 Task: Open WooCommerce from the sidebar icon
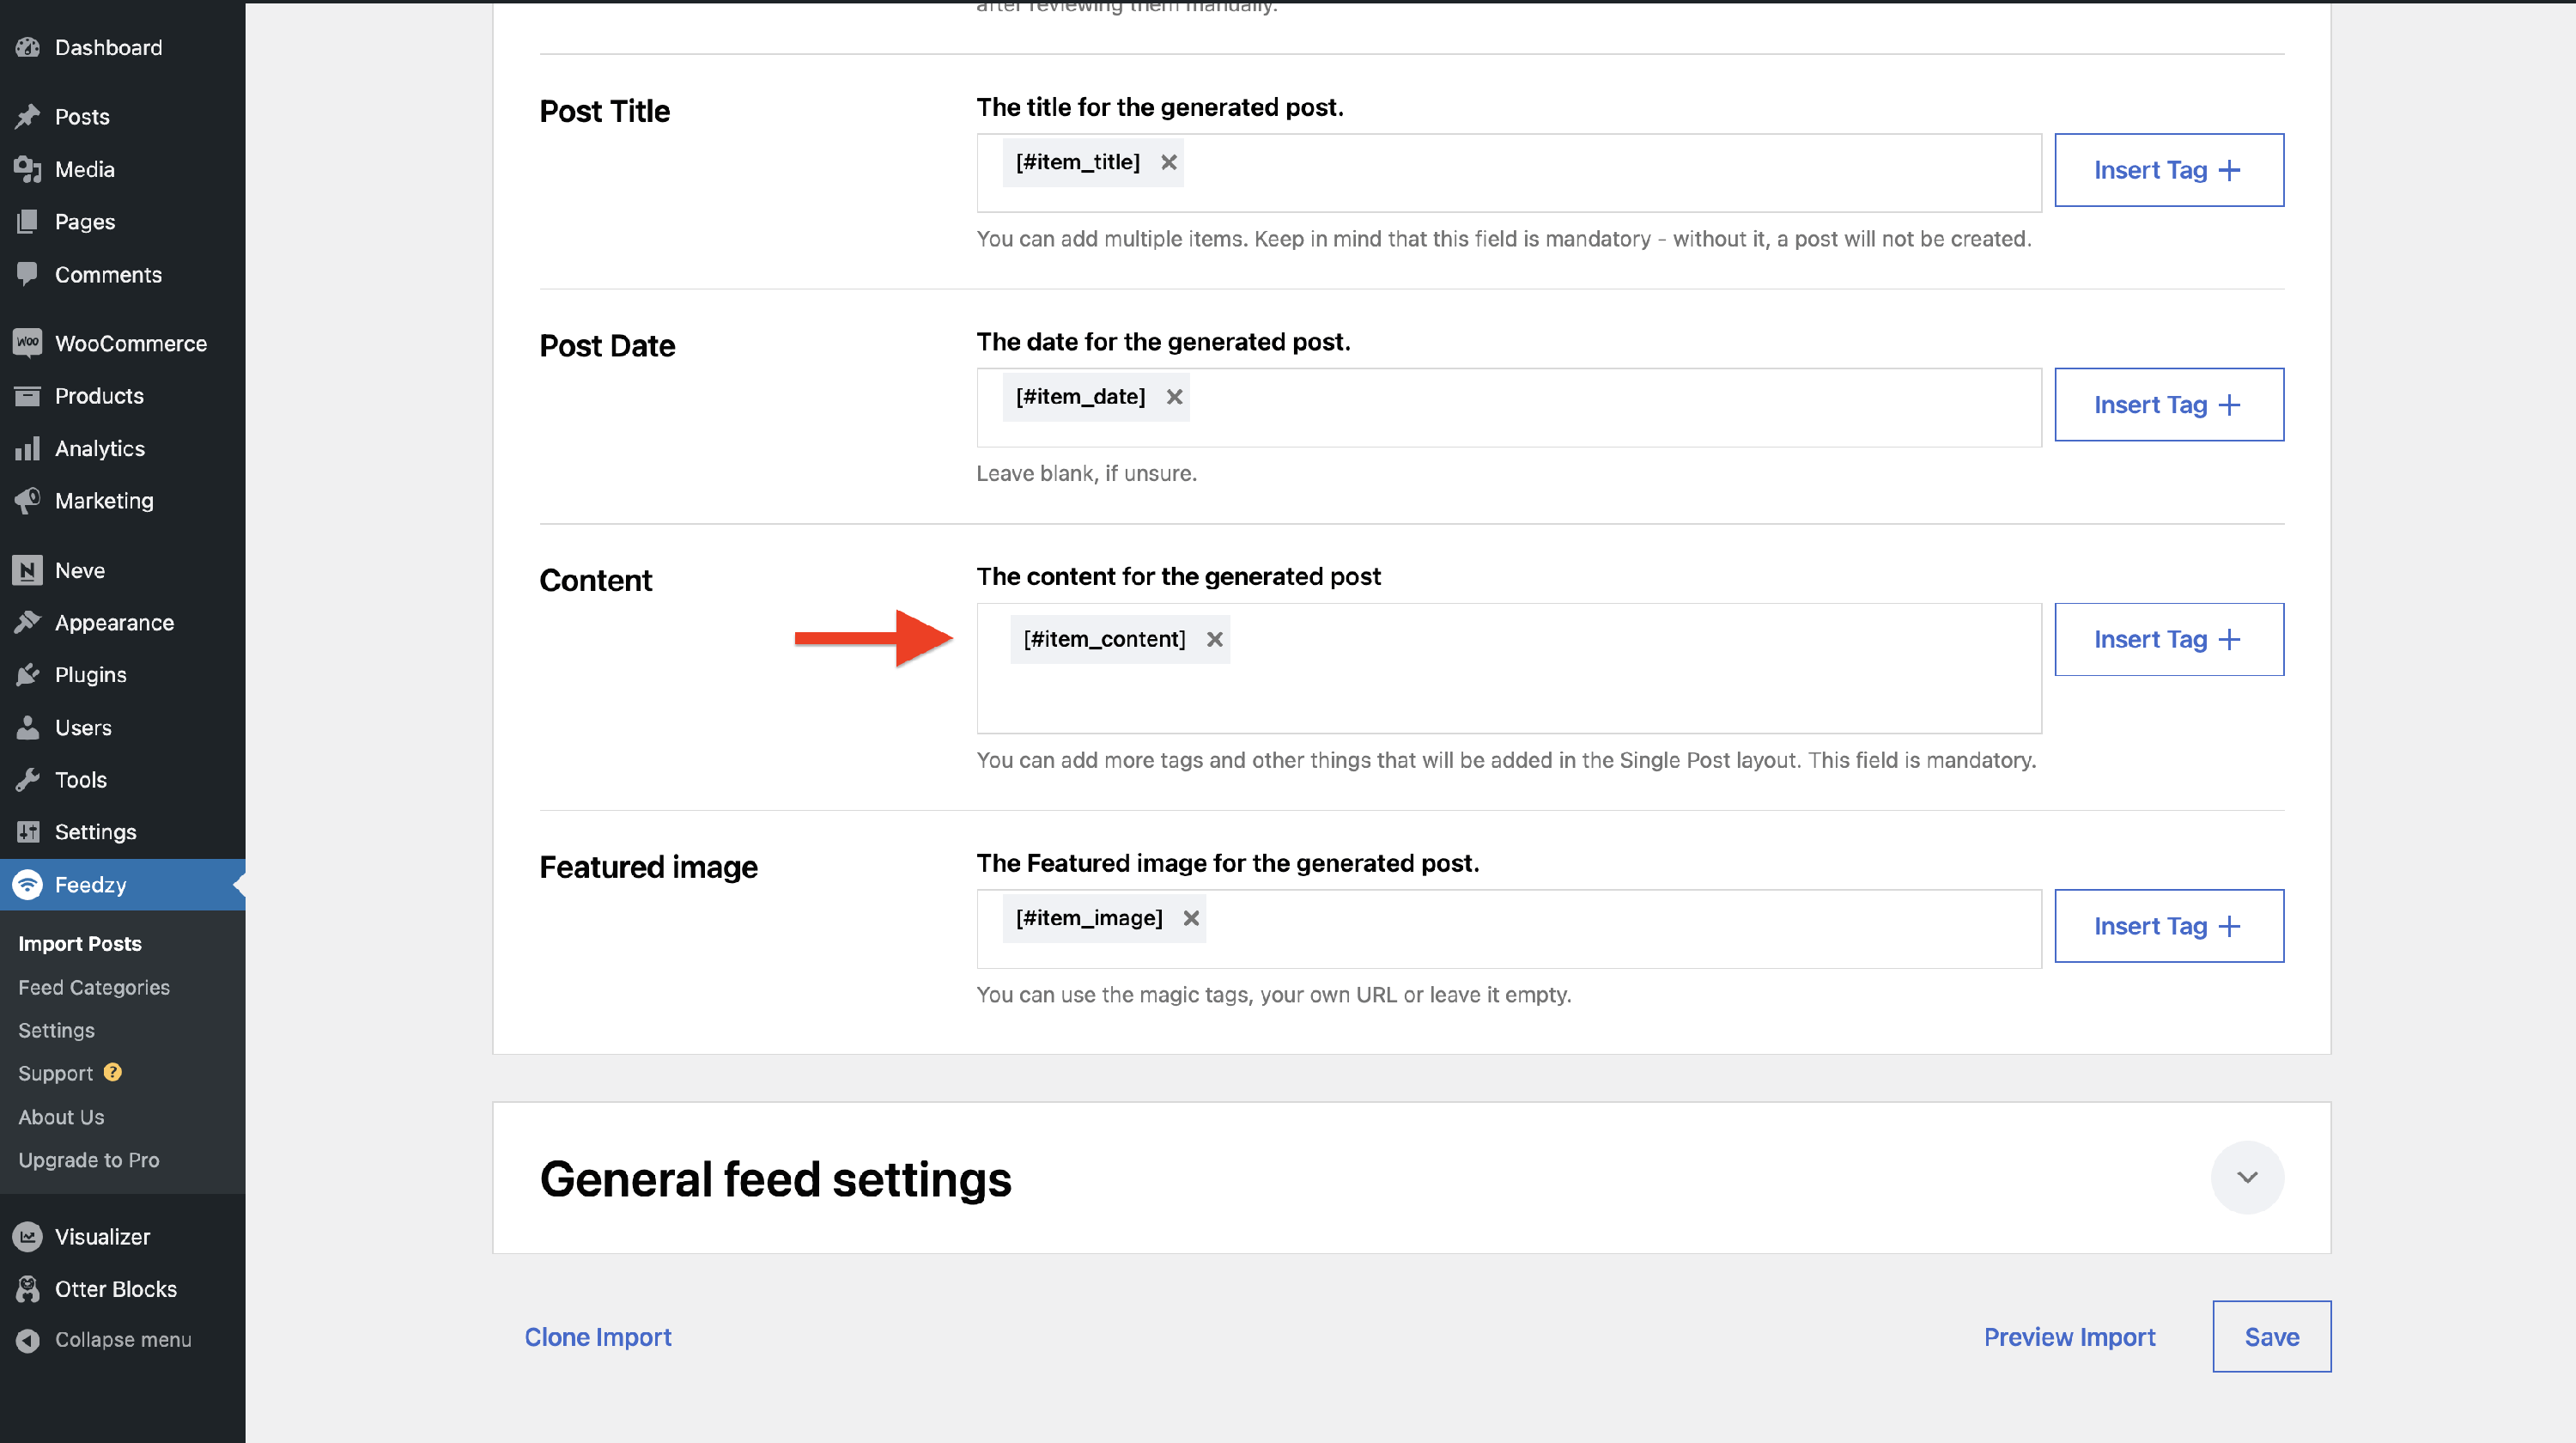click(x=28, y=343)
